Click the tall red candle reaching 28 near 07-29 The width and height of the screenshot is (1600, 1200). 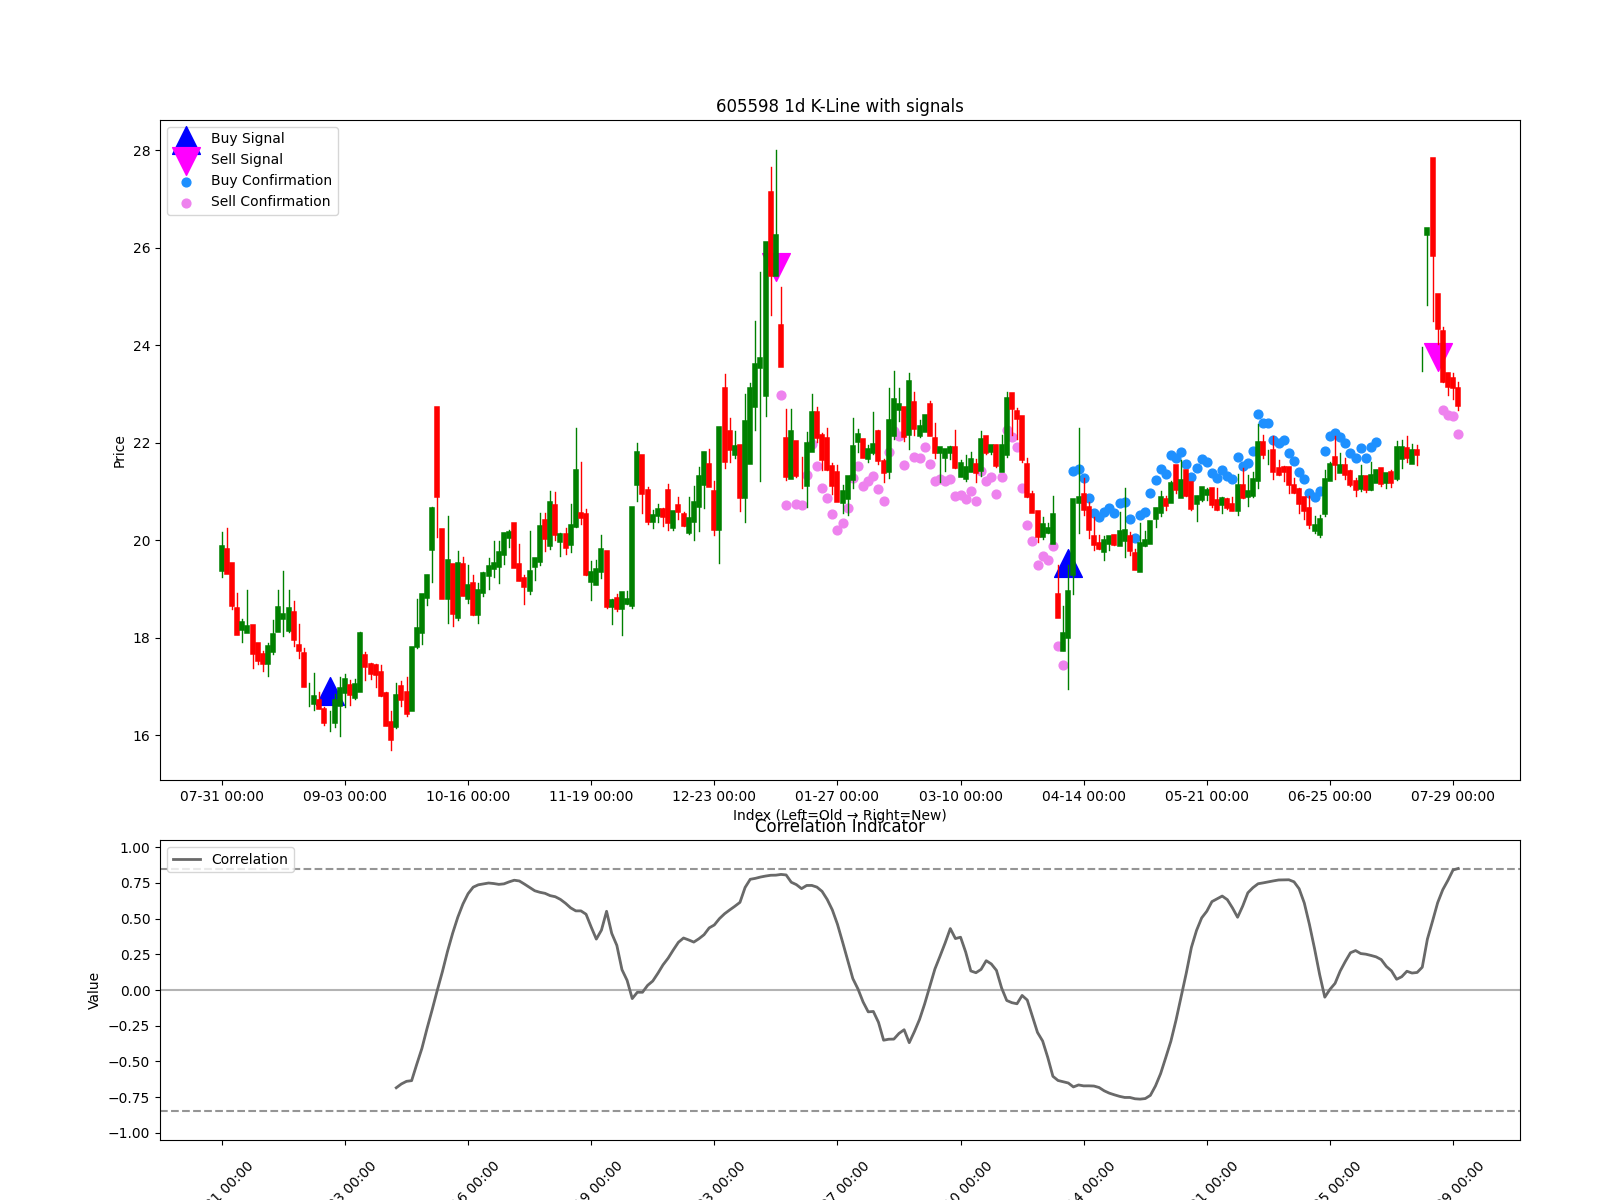(x=1433, y=207)
